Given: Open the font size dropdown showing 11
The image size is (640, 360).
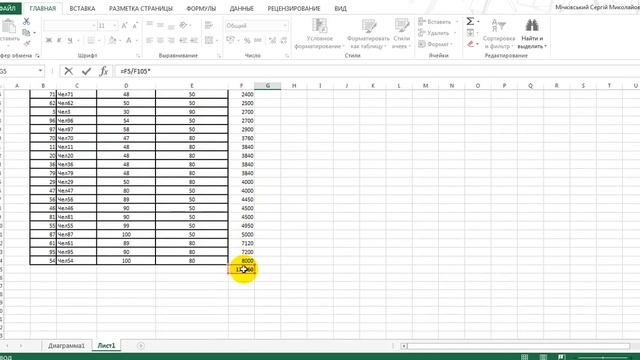Looking at the screenshot, I should [114, 26].
